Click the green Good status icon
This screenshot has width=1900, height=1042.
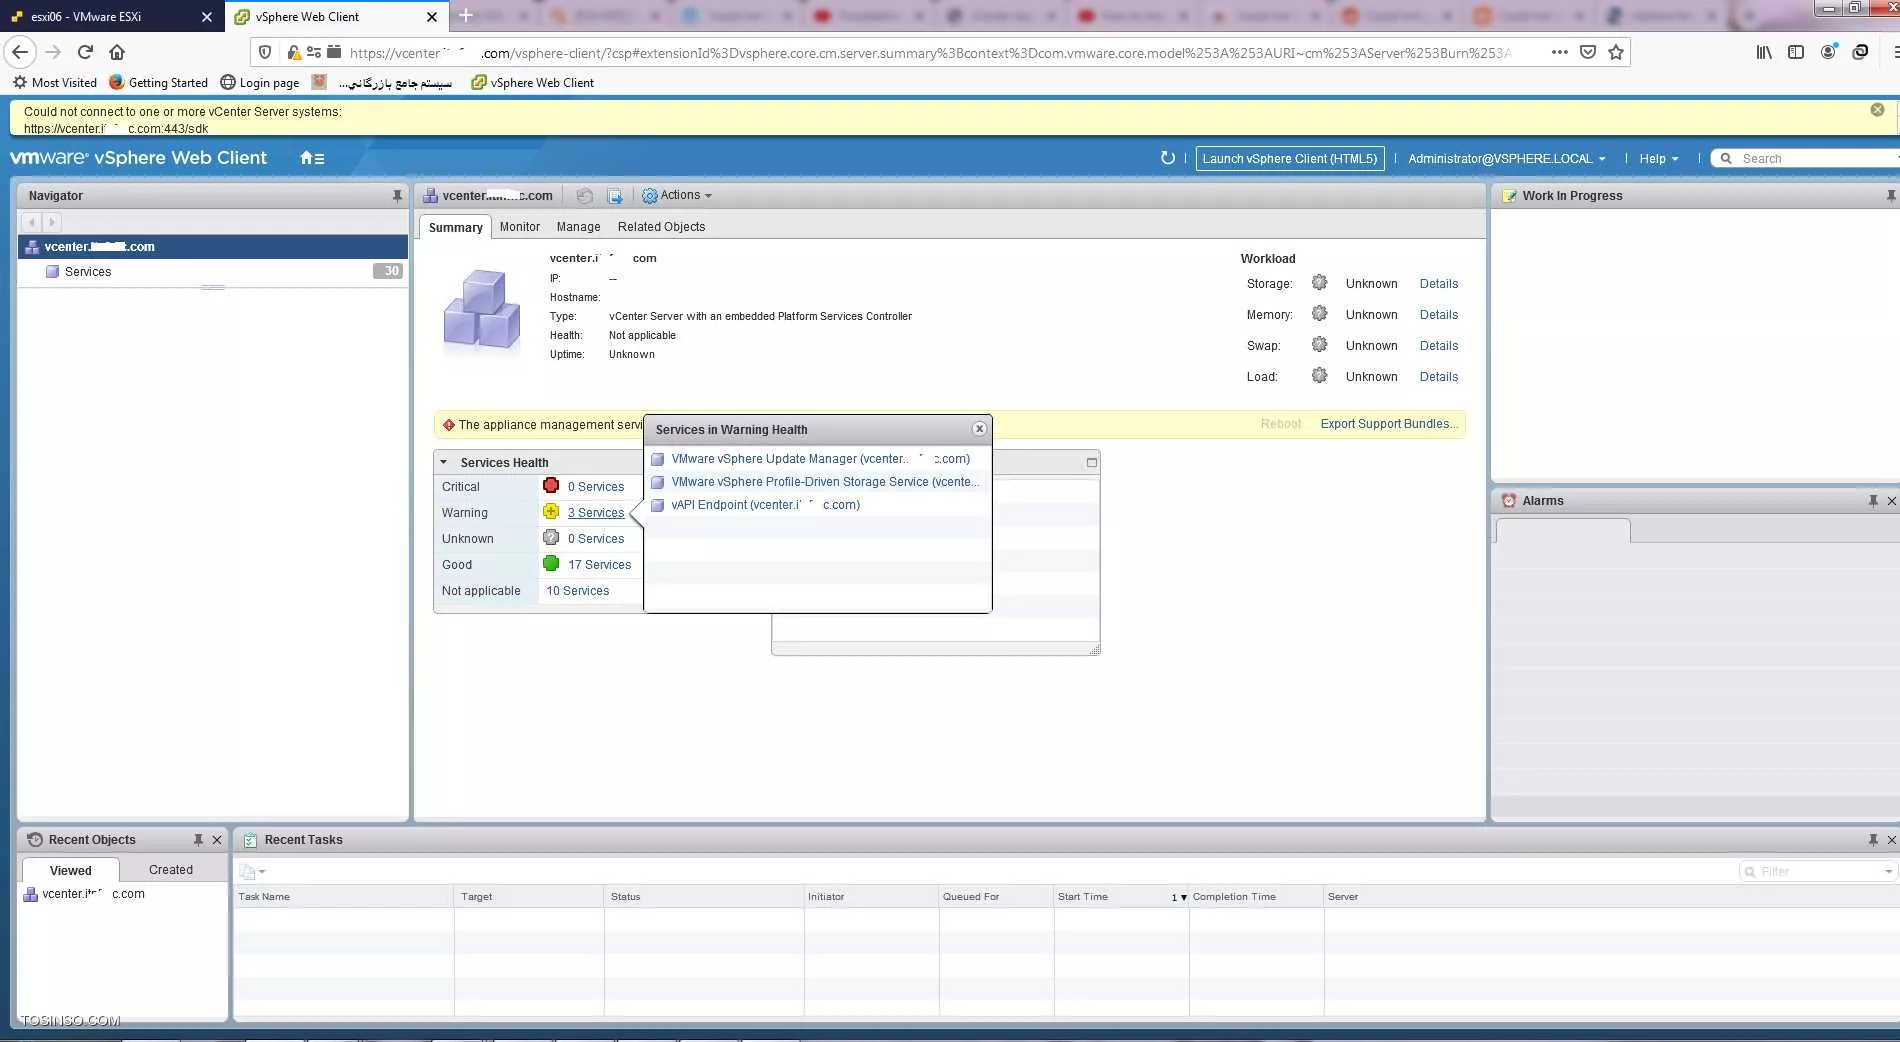coord(551,564)
